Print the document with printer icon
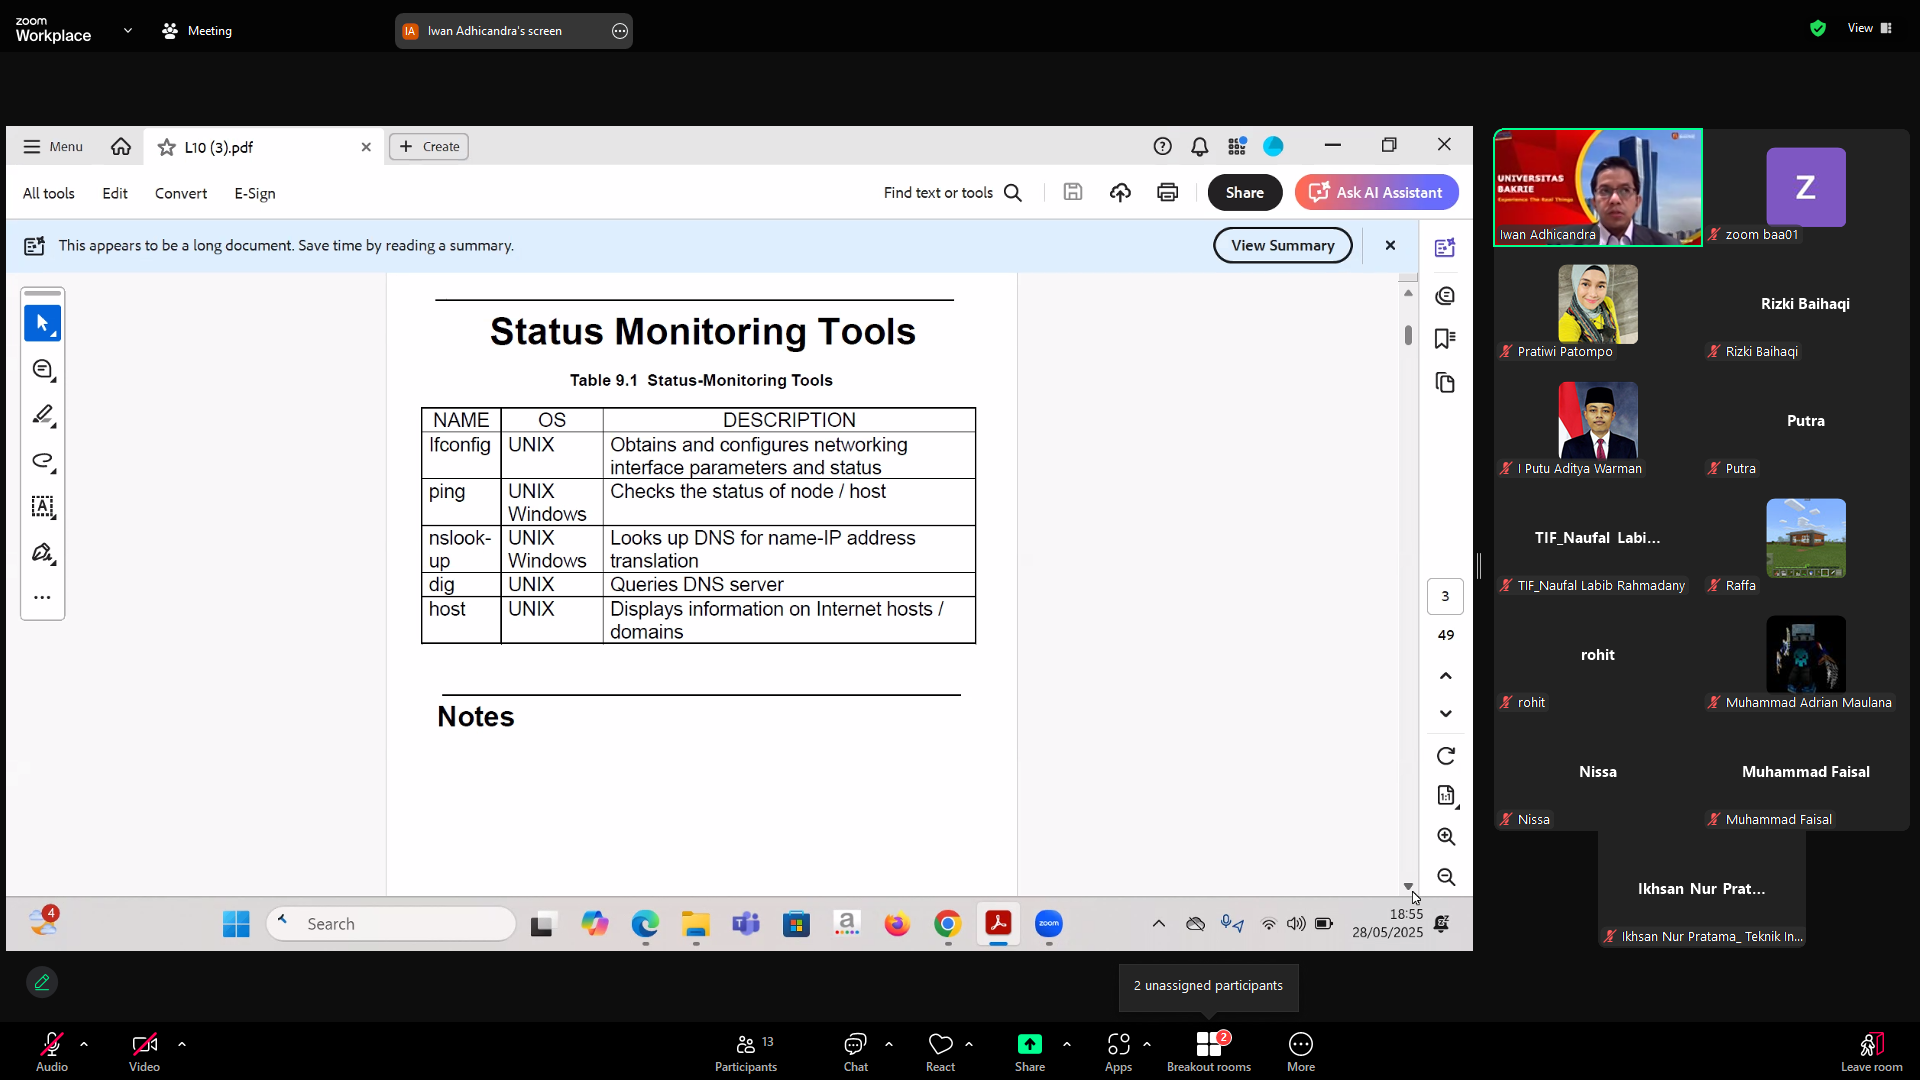1920x1080 pixels. pyautogui.click(x=1167, y=192)
